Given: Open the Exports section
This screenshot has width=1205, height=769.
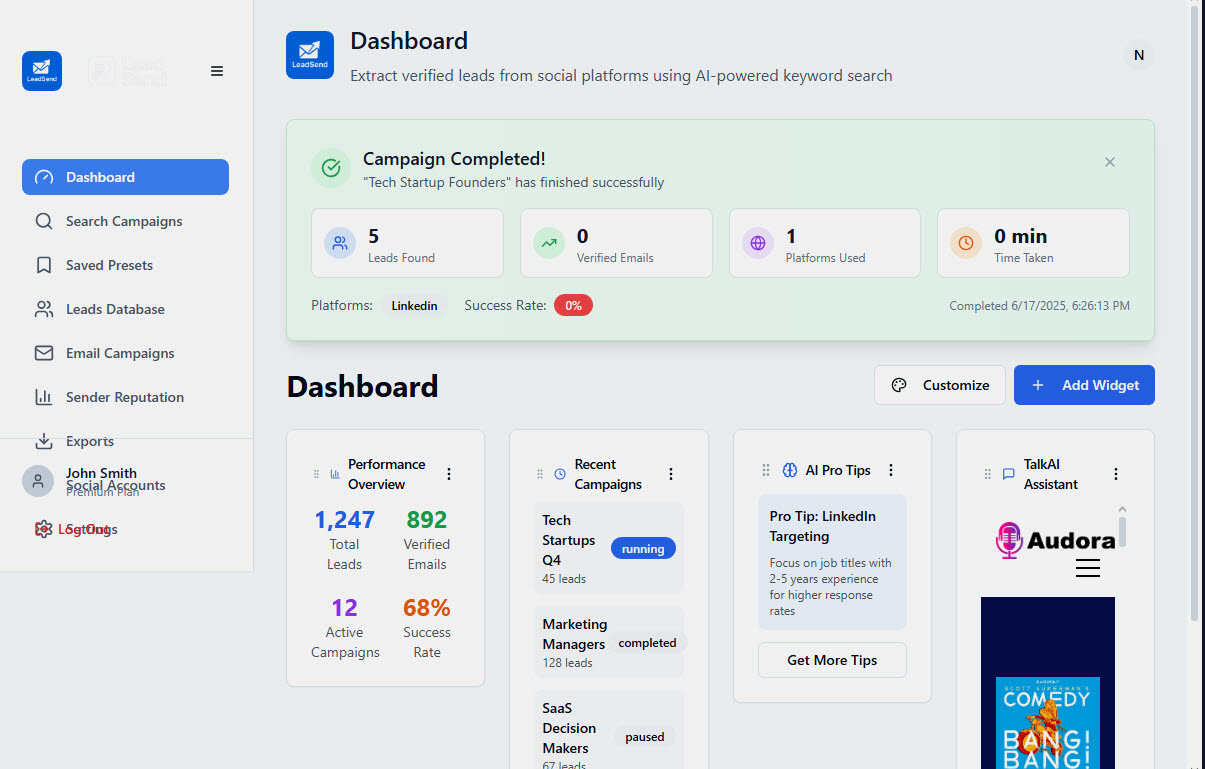Looking at the screenshot, I should (125, 441).
